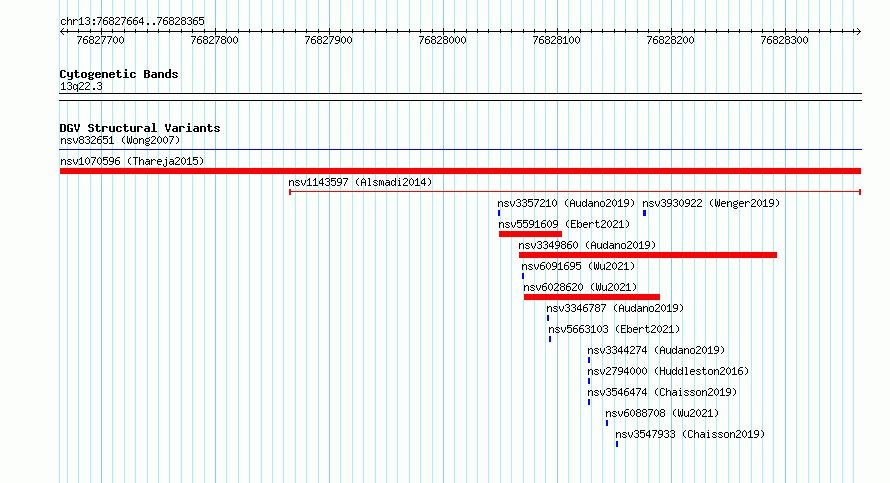Click the blue marker under nsv3357210

(499, 213)
